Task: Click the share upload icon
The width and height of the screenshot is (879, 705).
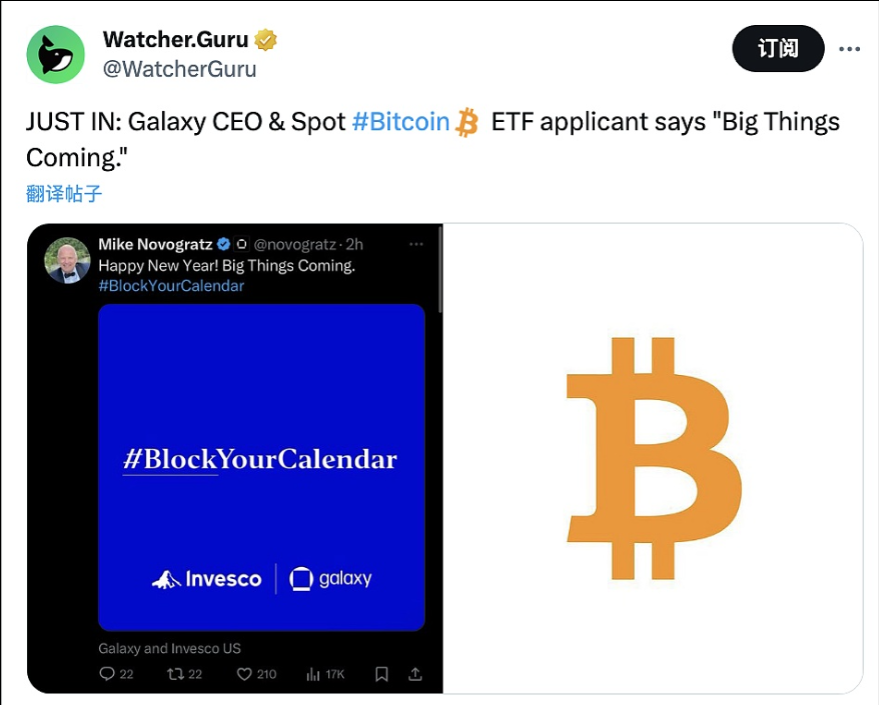Action: point(416,674)
